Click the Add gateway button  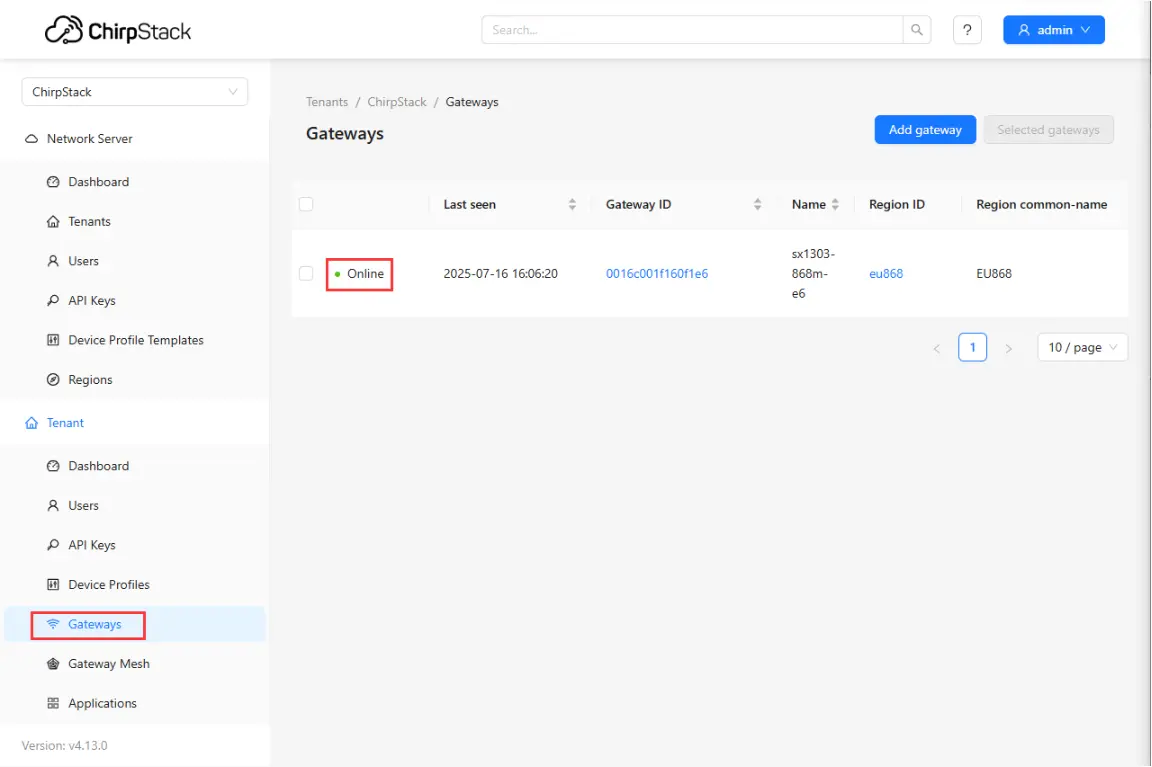(x=924, y=129)
